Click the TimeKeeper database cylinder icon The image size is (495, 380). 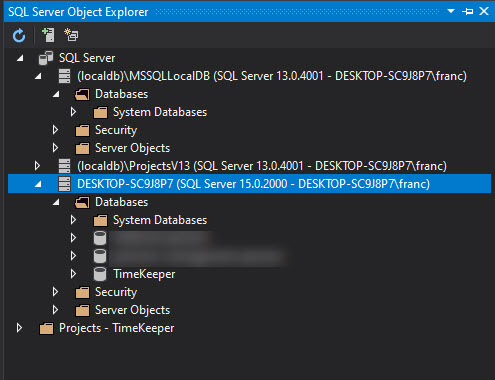point(100,274)
